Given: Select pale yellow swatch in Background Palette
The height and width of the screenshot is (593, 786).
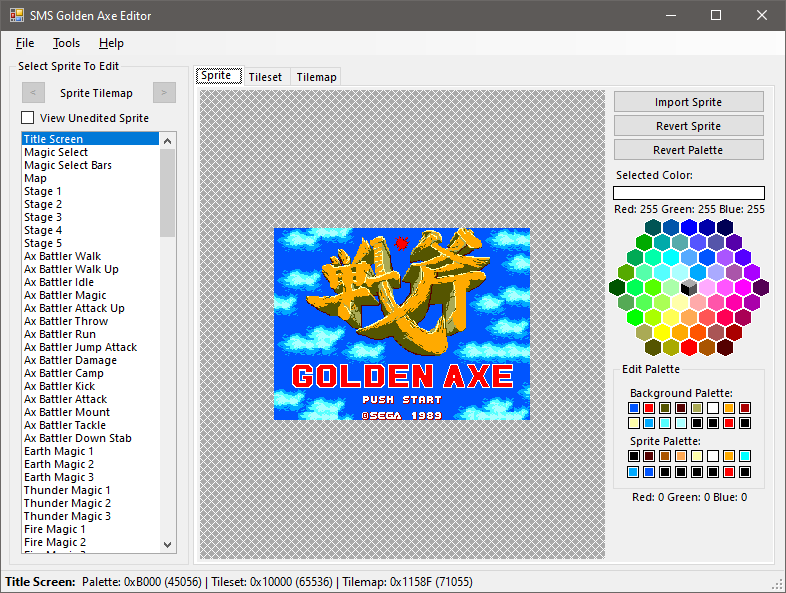Looking at the screenshot, I should click(x=634, y=423).
